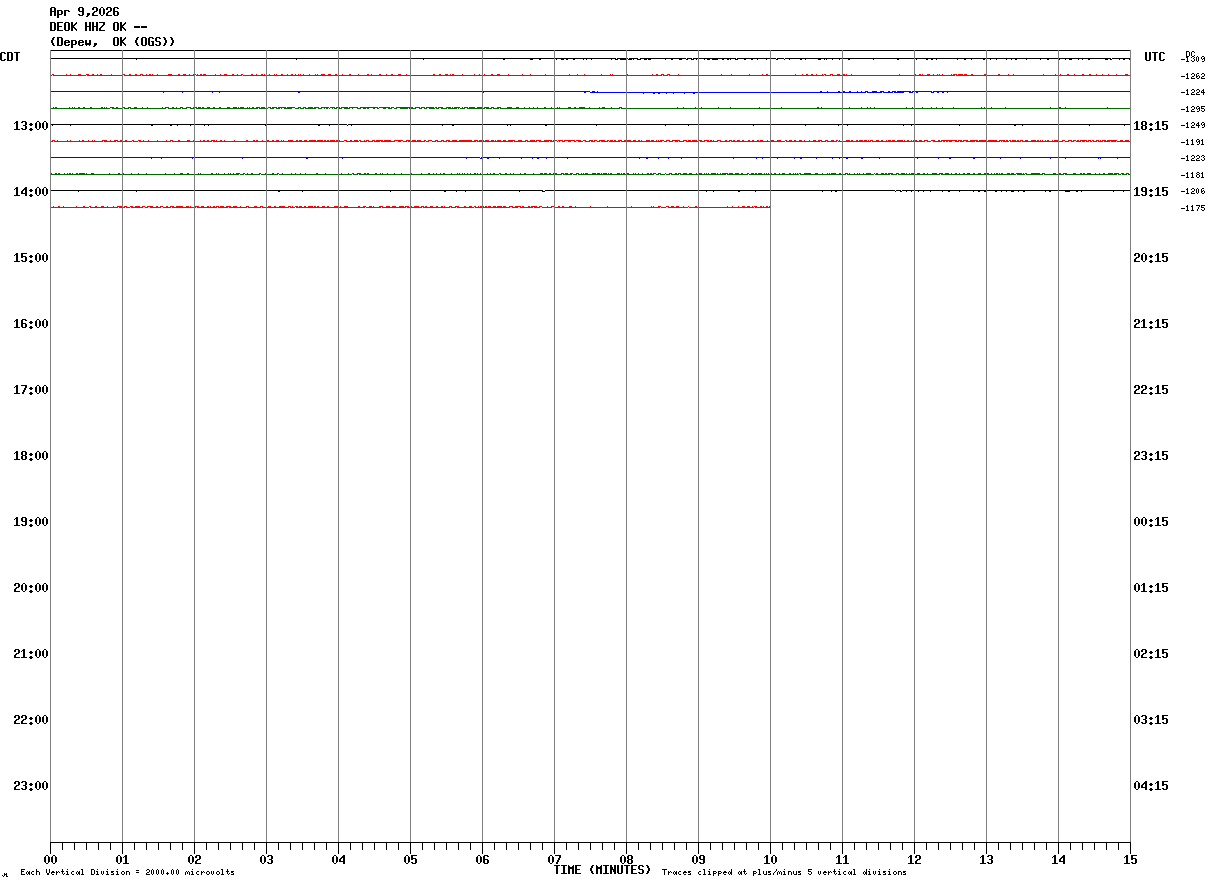The width and height of the screenshot is (1210, 886).
Task: Click the "01" minute axis label
Action: click(122, 859)
